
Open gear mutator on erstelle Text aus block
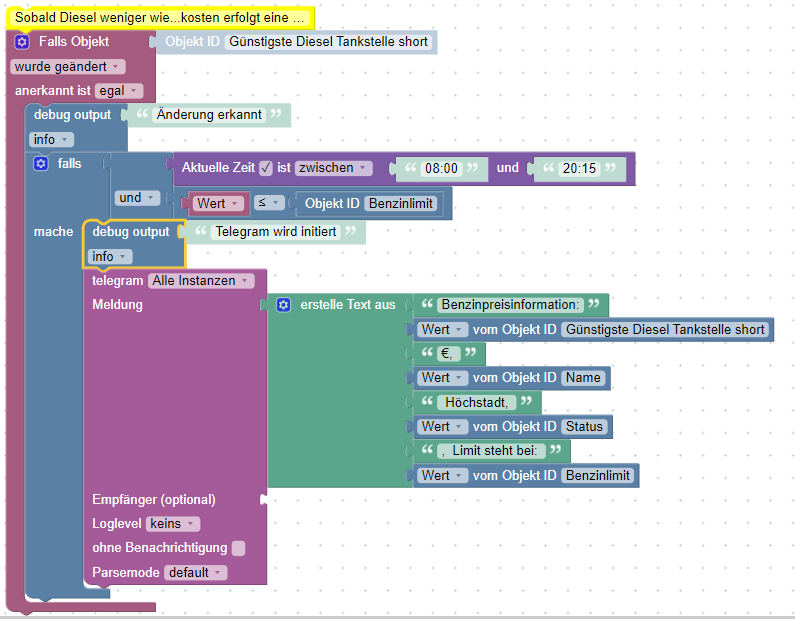[x=283, y=305]
